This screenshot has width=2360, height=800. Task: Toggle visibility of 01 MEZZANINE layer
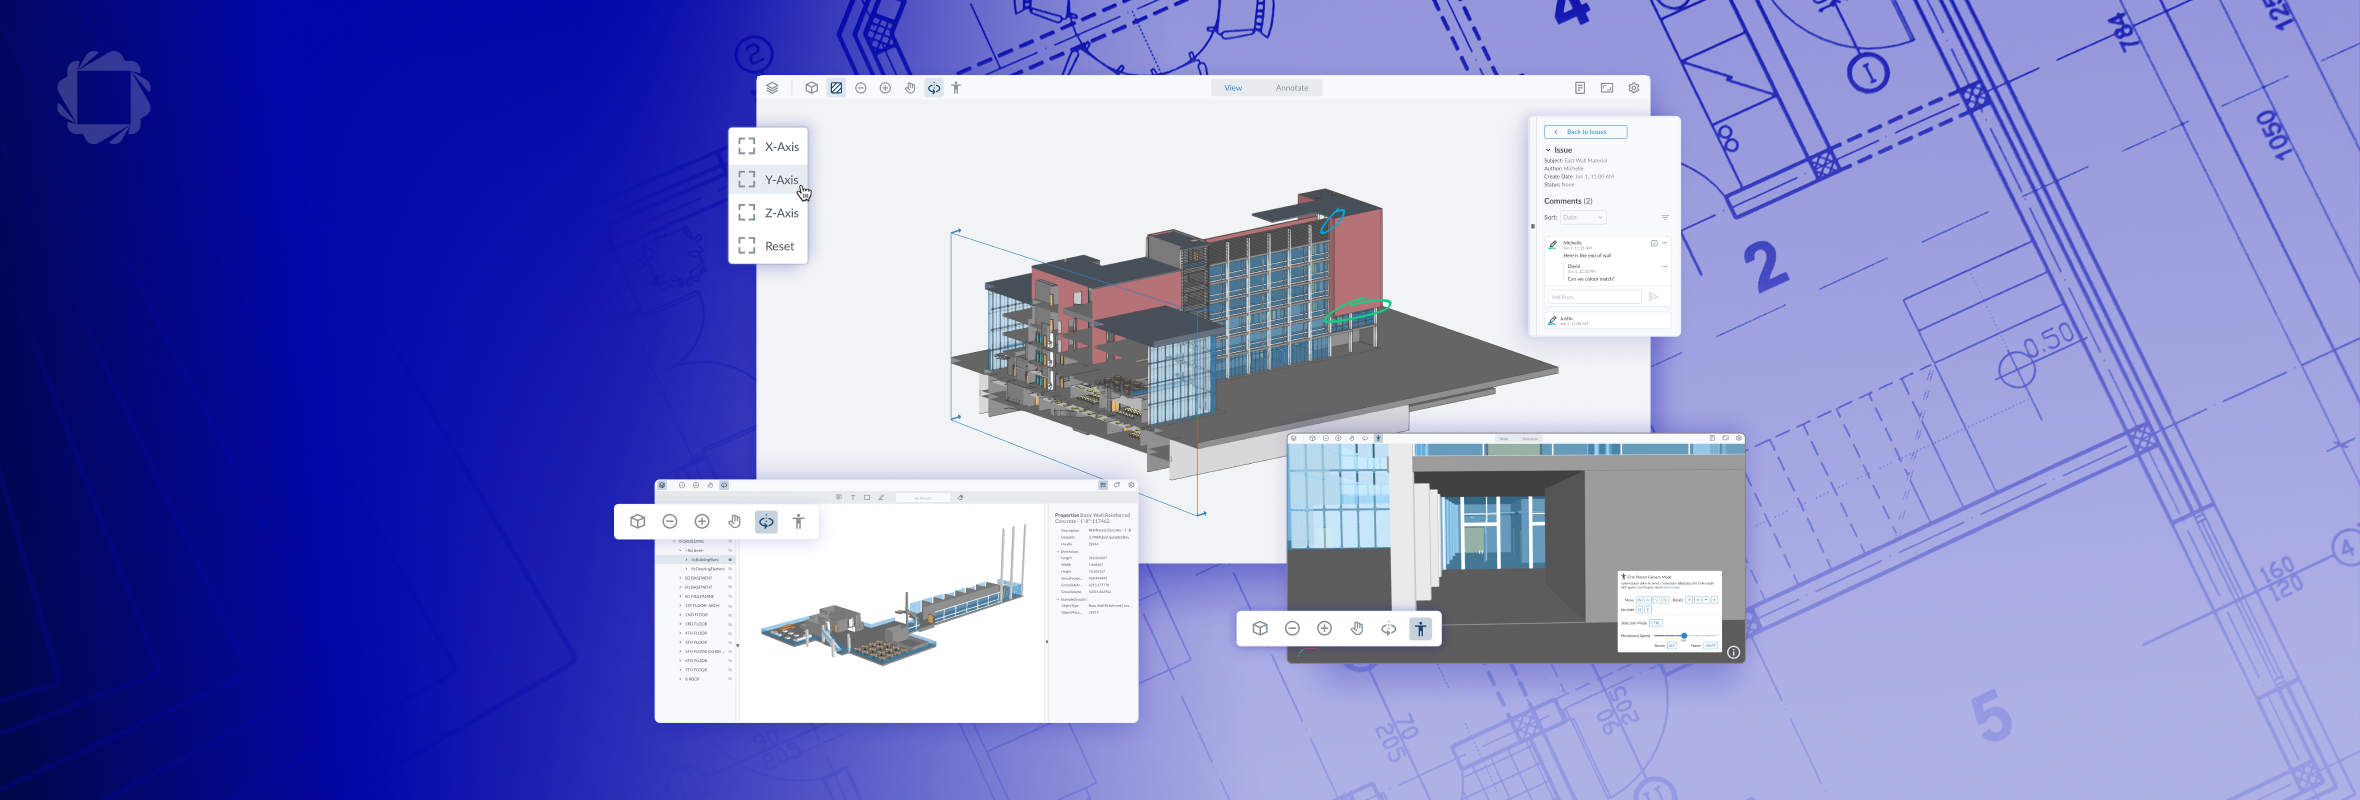(x=730, y=596)
